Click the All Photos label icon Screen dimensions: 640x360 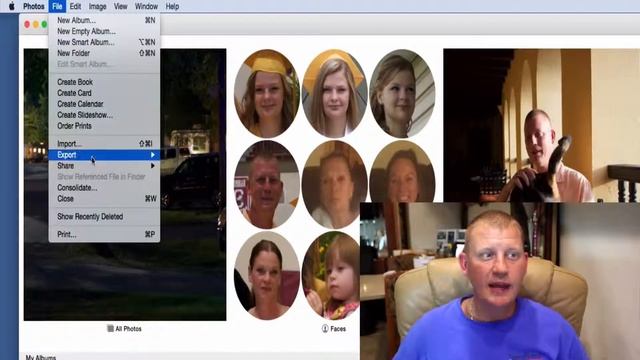[x=110, y=329]
